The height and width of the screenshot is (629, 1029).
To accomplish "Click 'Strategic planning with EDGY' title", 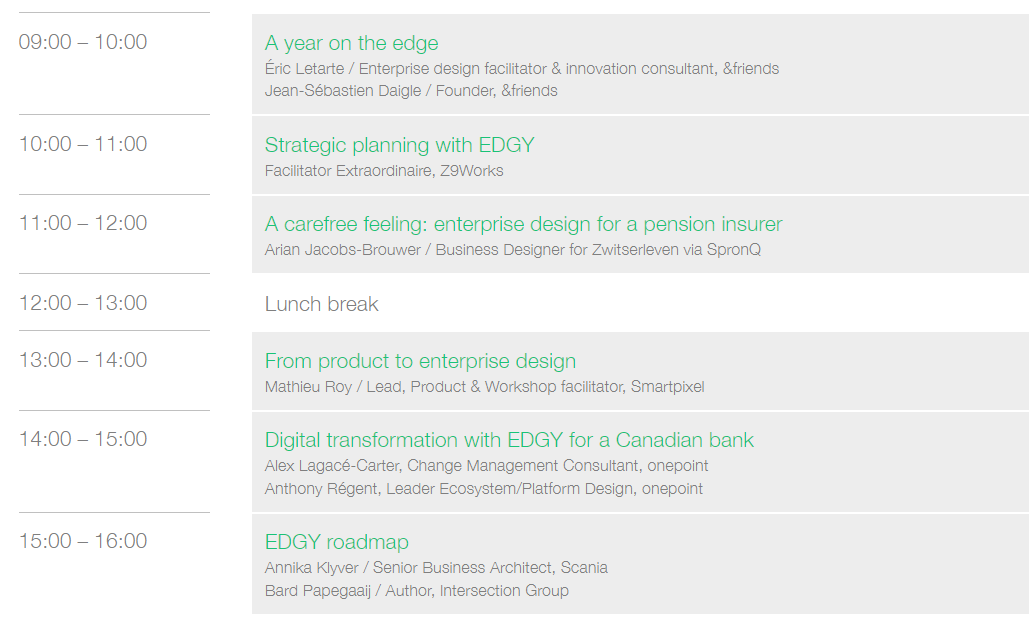I will [x=399, y=145].
